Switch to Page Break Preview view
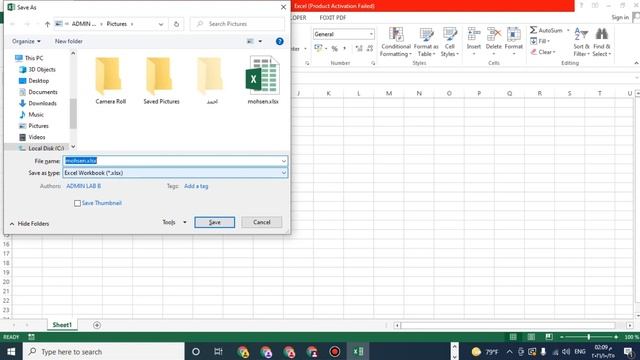The width and height of the screenshot is (640, 360). tap(549, 337)
